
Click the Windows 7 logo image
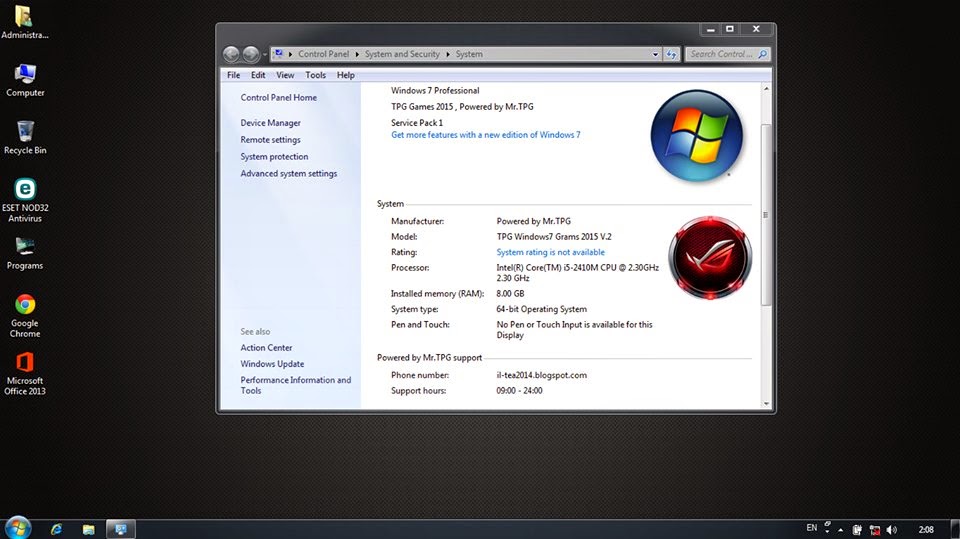tap(697, 136)
